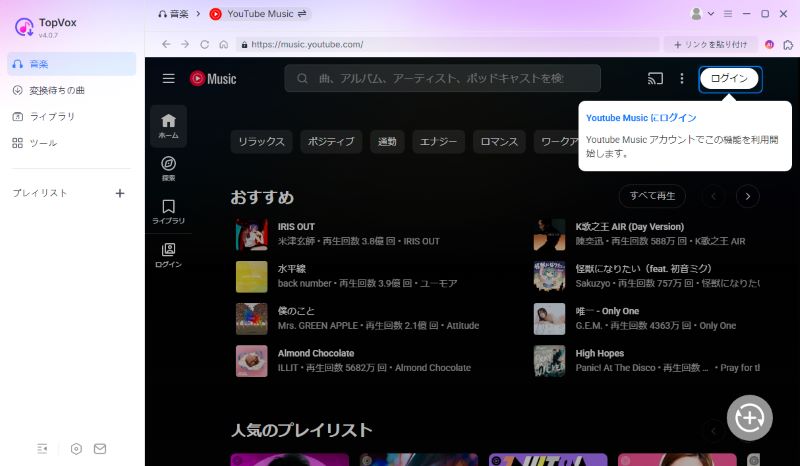800x466 pixels.
Task: Play IRIS OUT song thumbnail
Action: 252,234
